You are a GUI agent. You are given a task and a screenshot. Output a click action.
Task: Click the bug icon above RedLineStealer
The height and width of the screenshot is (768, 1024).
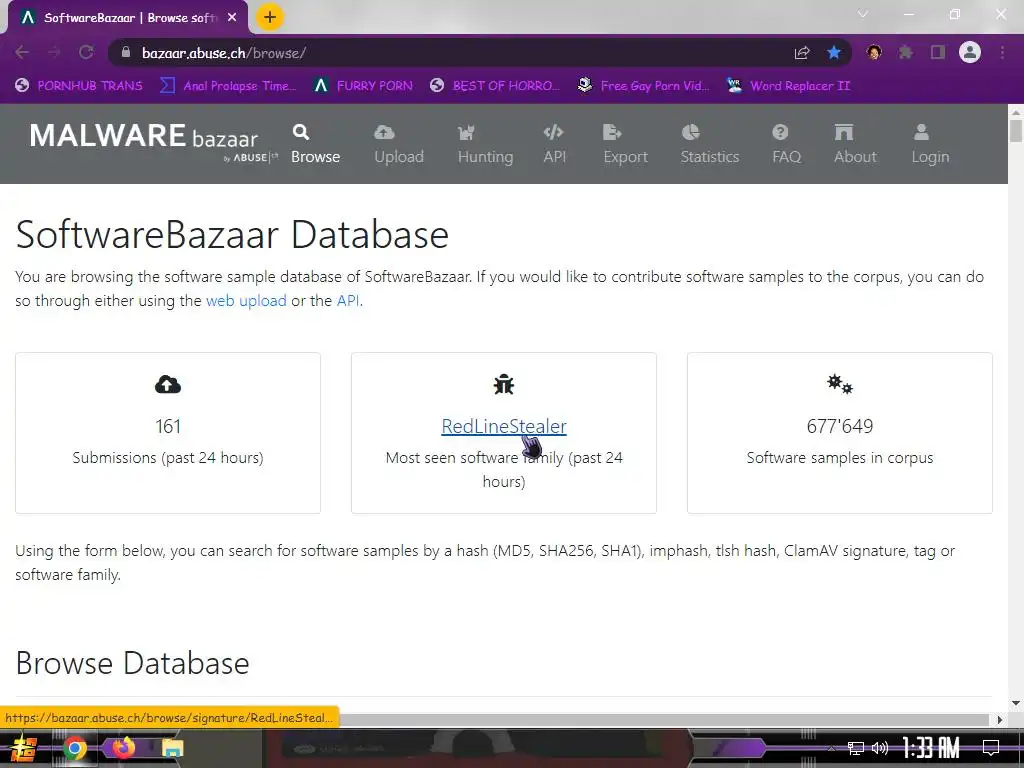tap(504, 385)
